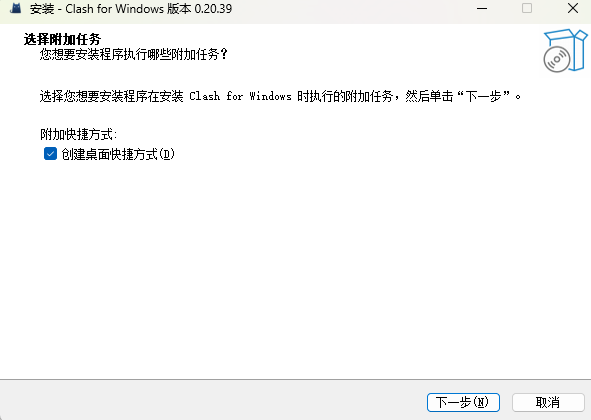The image size is (591, 420).
Task: Cancel setup via the 取消 button
Action: click(x=548, y=402)
